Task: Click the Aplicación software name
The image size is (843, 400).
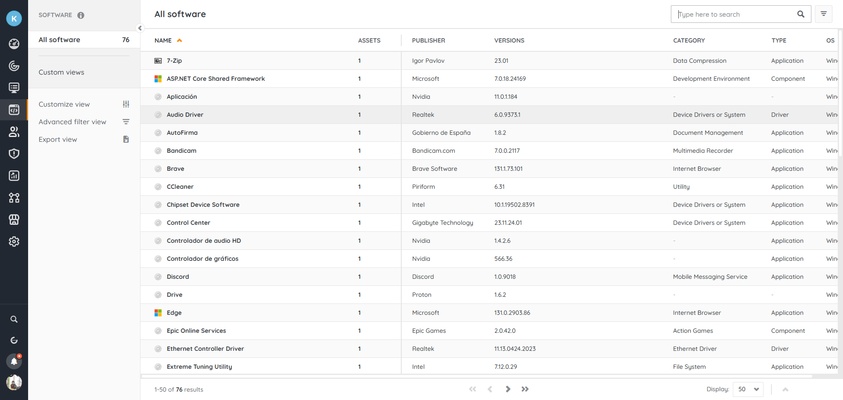Action: [182, 97]
